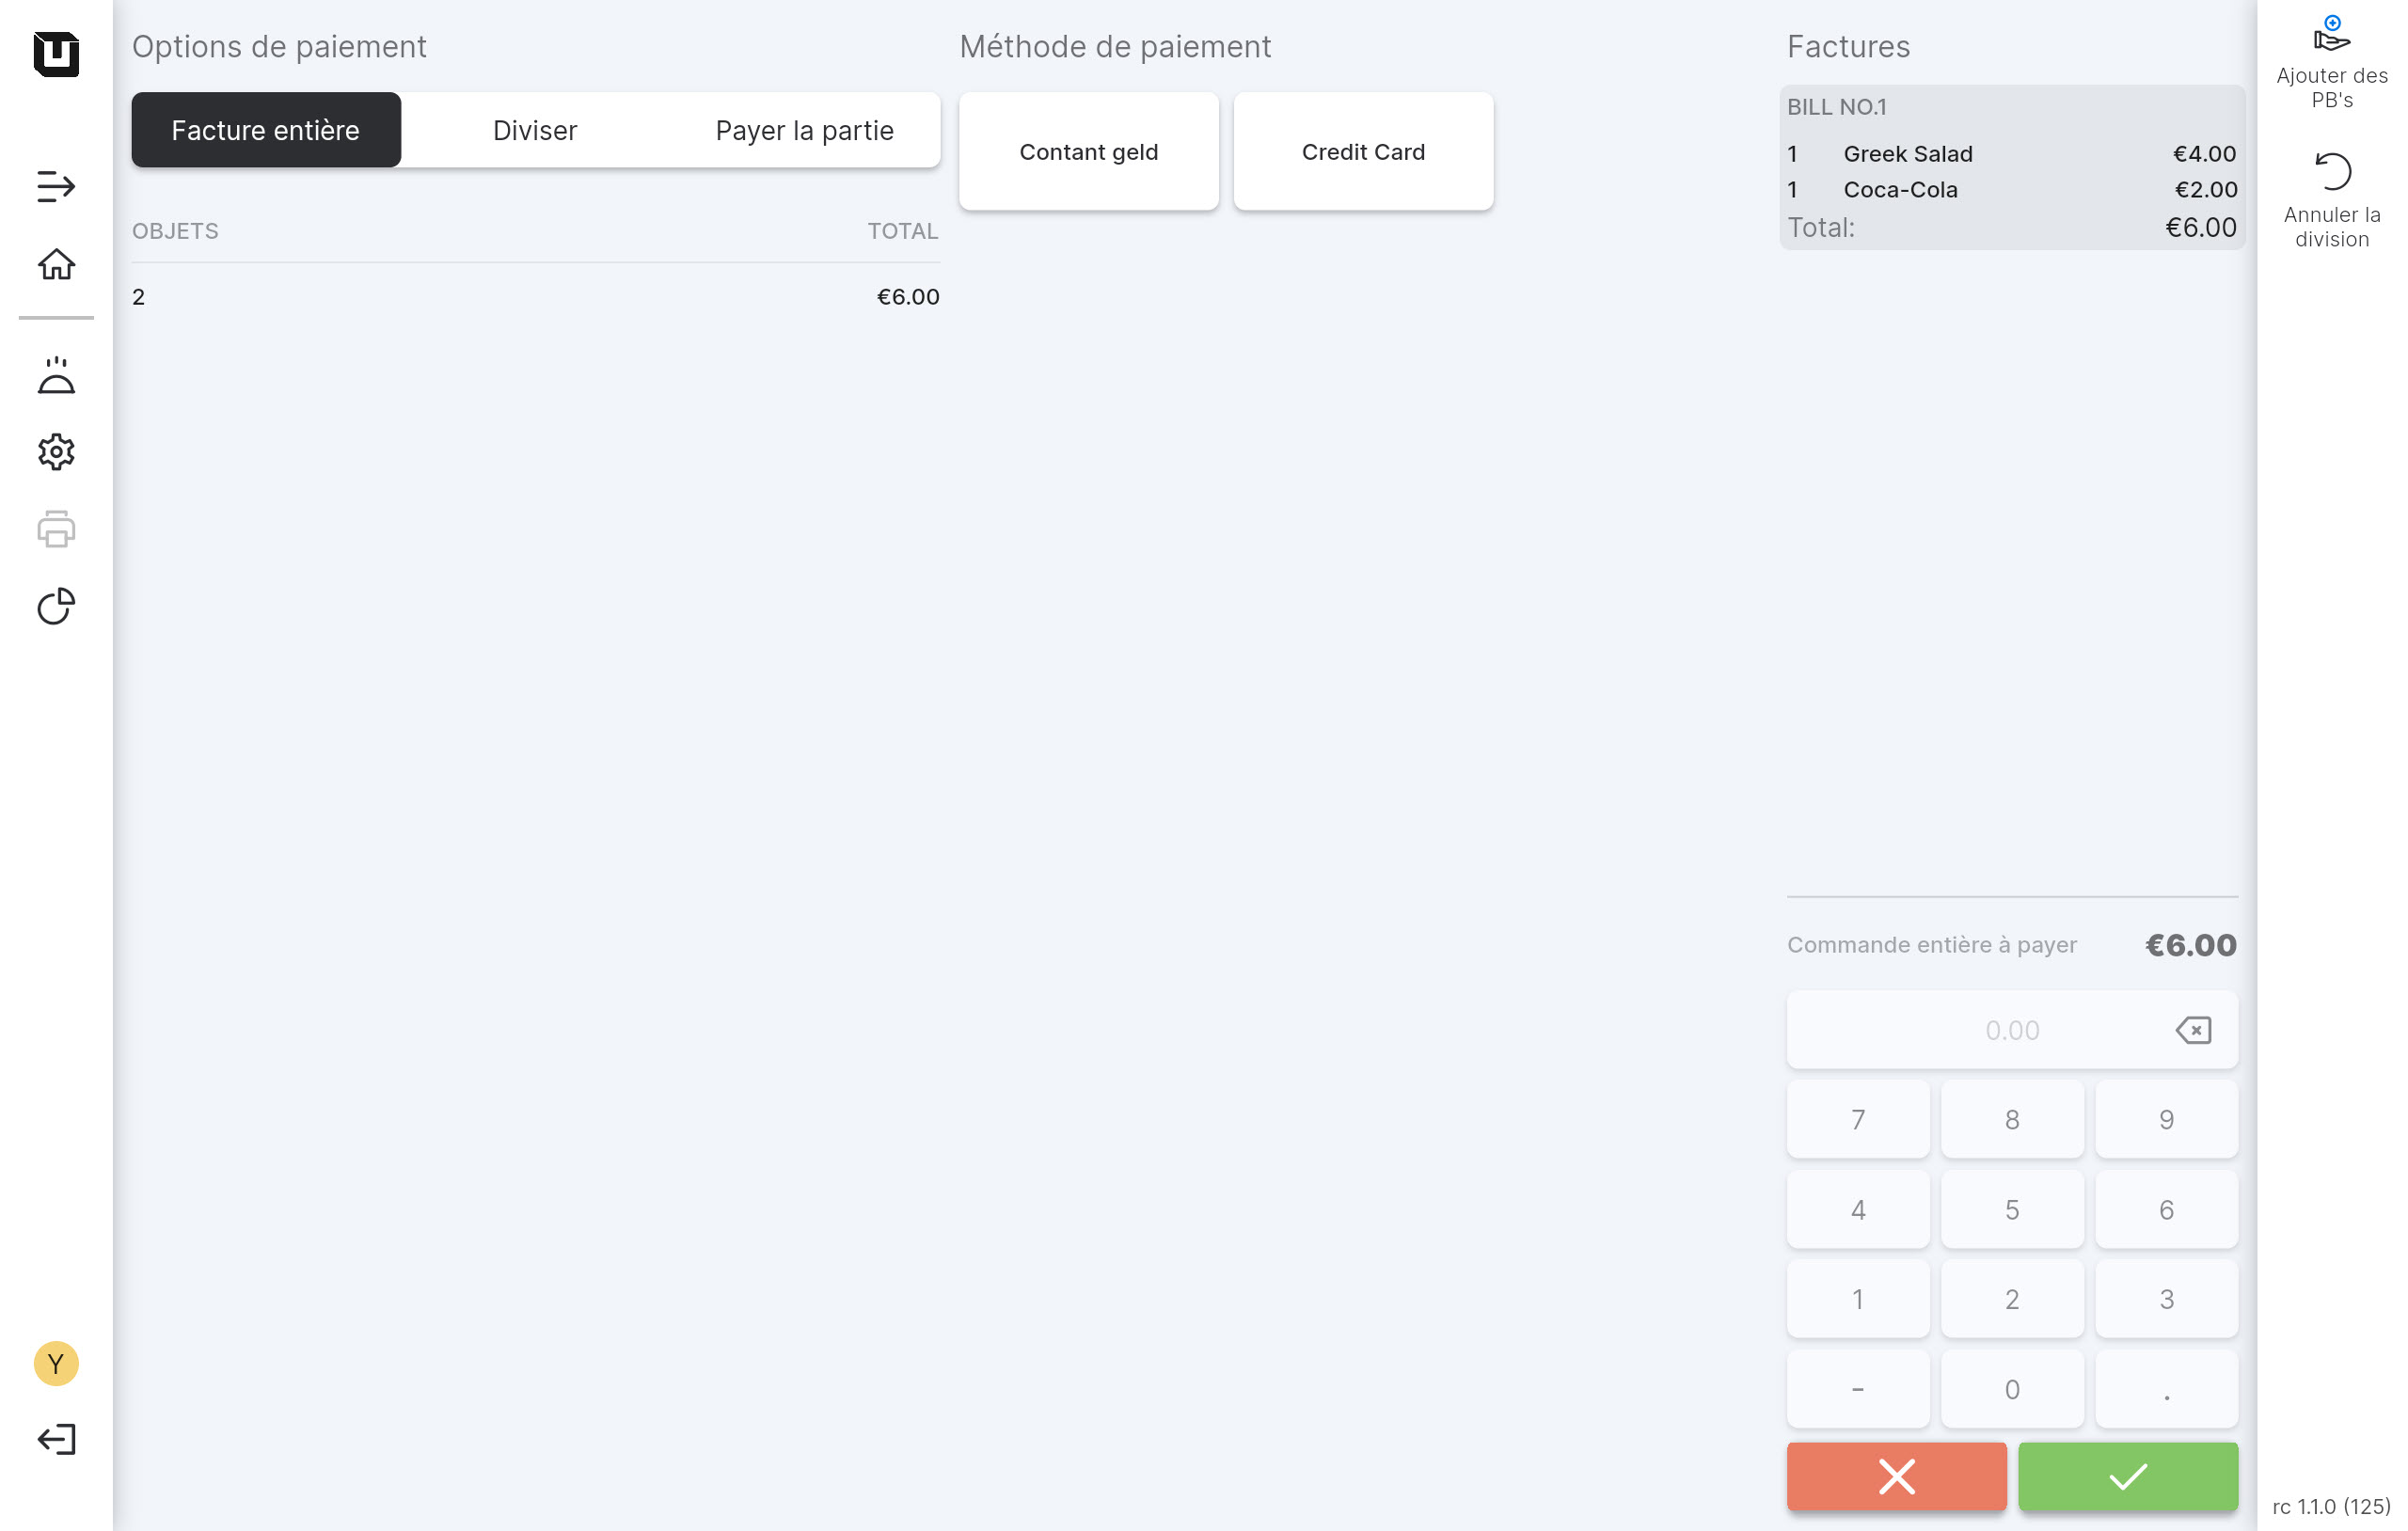Open the settings gear icon
Viewport: 2408px width, 1531px height.
point(56,452)
